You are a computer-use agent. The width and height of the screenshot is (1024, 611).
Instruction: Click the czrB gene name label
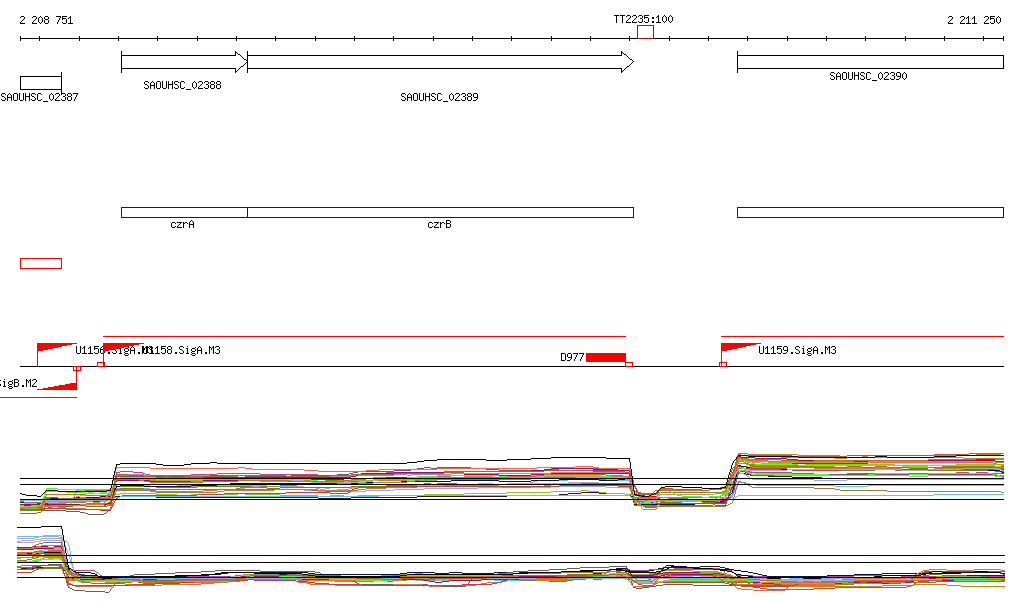[x=440, y=225]
